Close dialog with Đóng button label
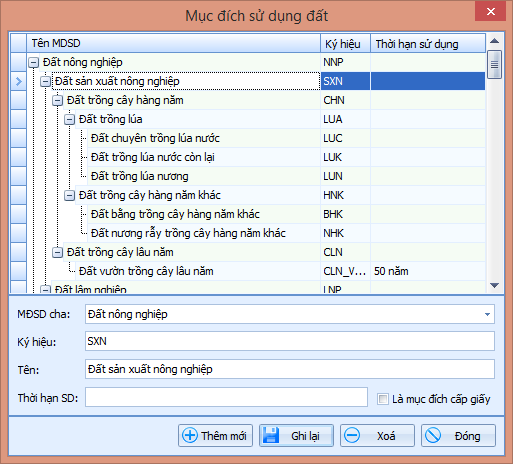The width and height of the screenshot is (513, 464). (467, 436)
